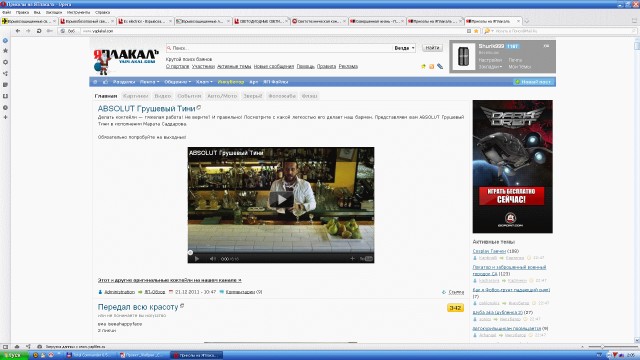Toggle the side panel using status bar icon

click(x=5, y=347)
